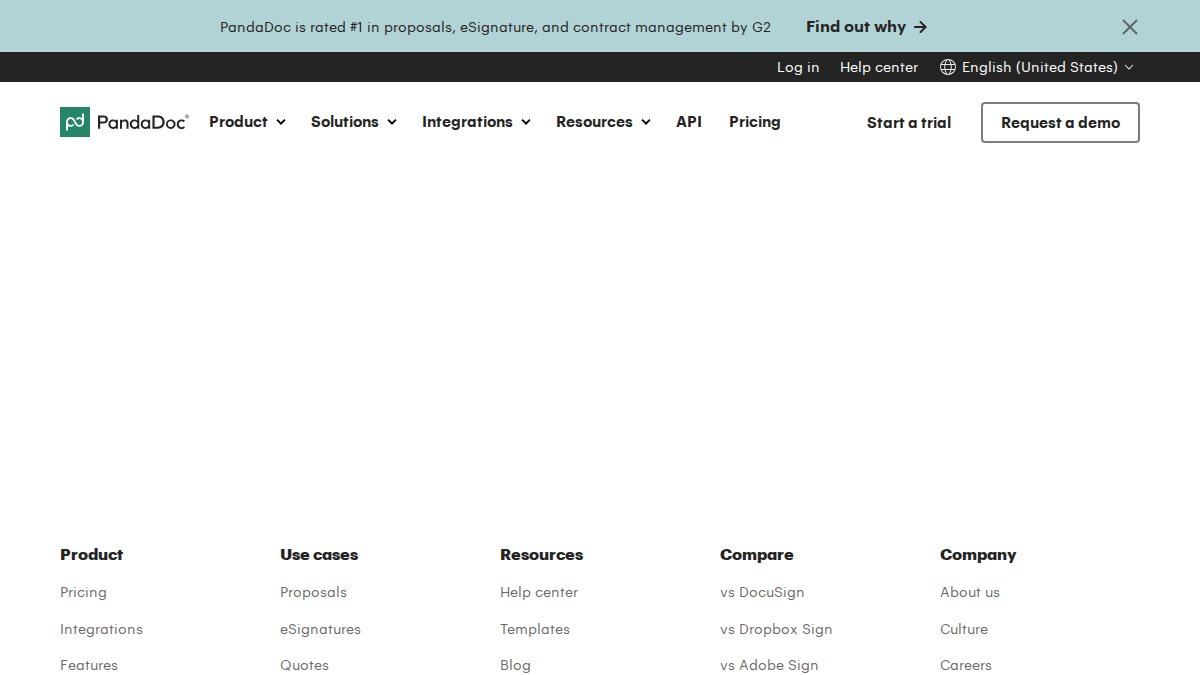Open the Careers link
The image size is (1200, 675).
[x=966, y=665]
